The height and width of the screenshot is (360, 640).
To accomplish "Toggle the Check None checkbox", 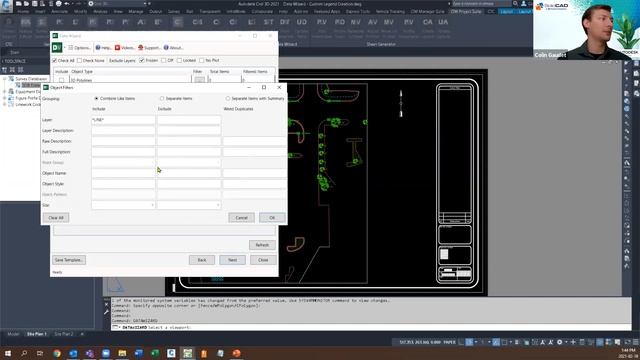I will pyautogui.click(x=80, y=60).
